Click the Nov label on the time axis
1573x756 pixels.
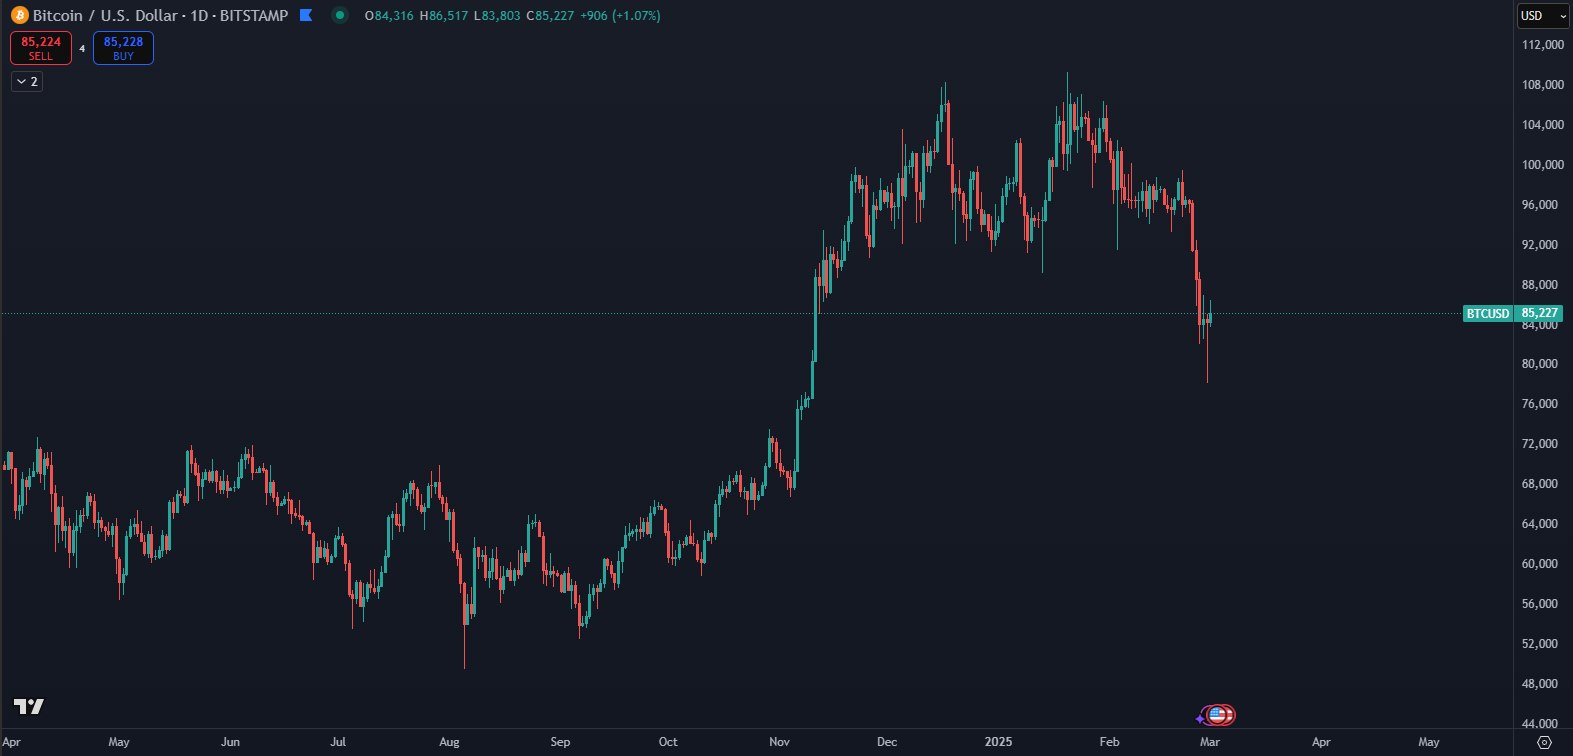(x=779, y=742)
